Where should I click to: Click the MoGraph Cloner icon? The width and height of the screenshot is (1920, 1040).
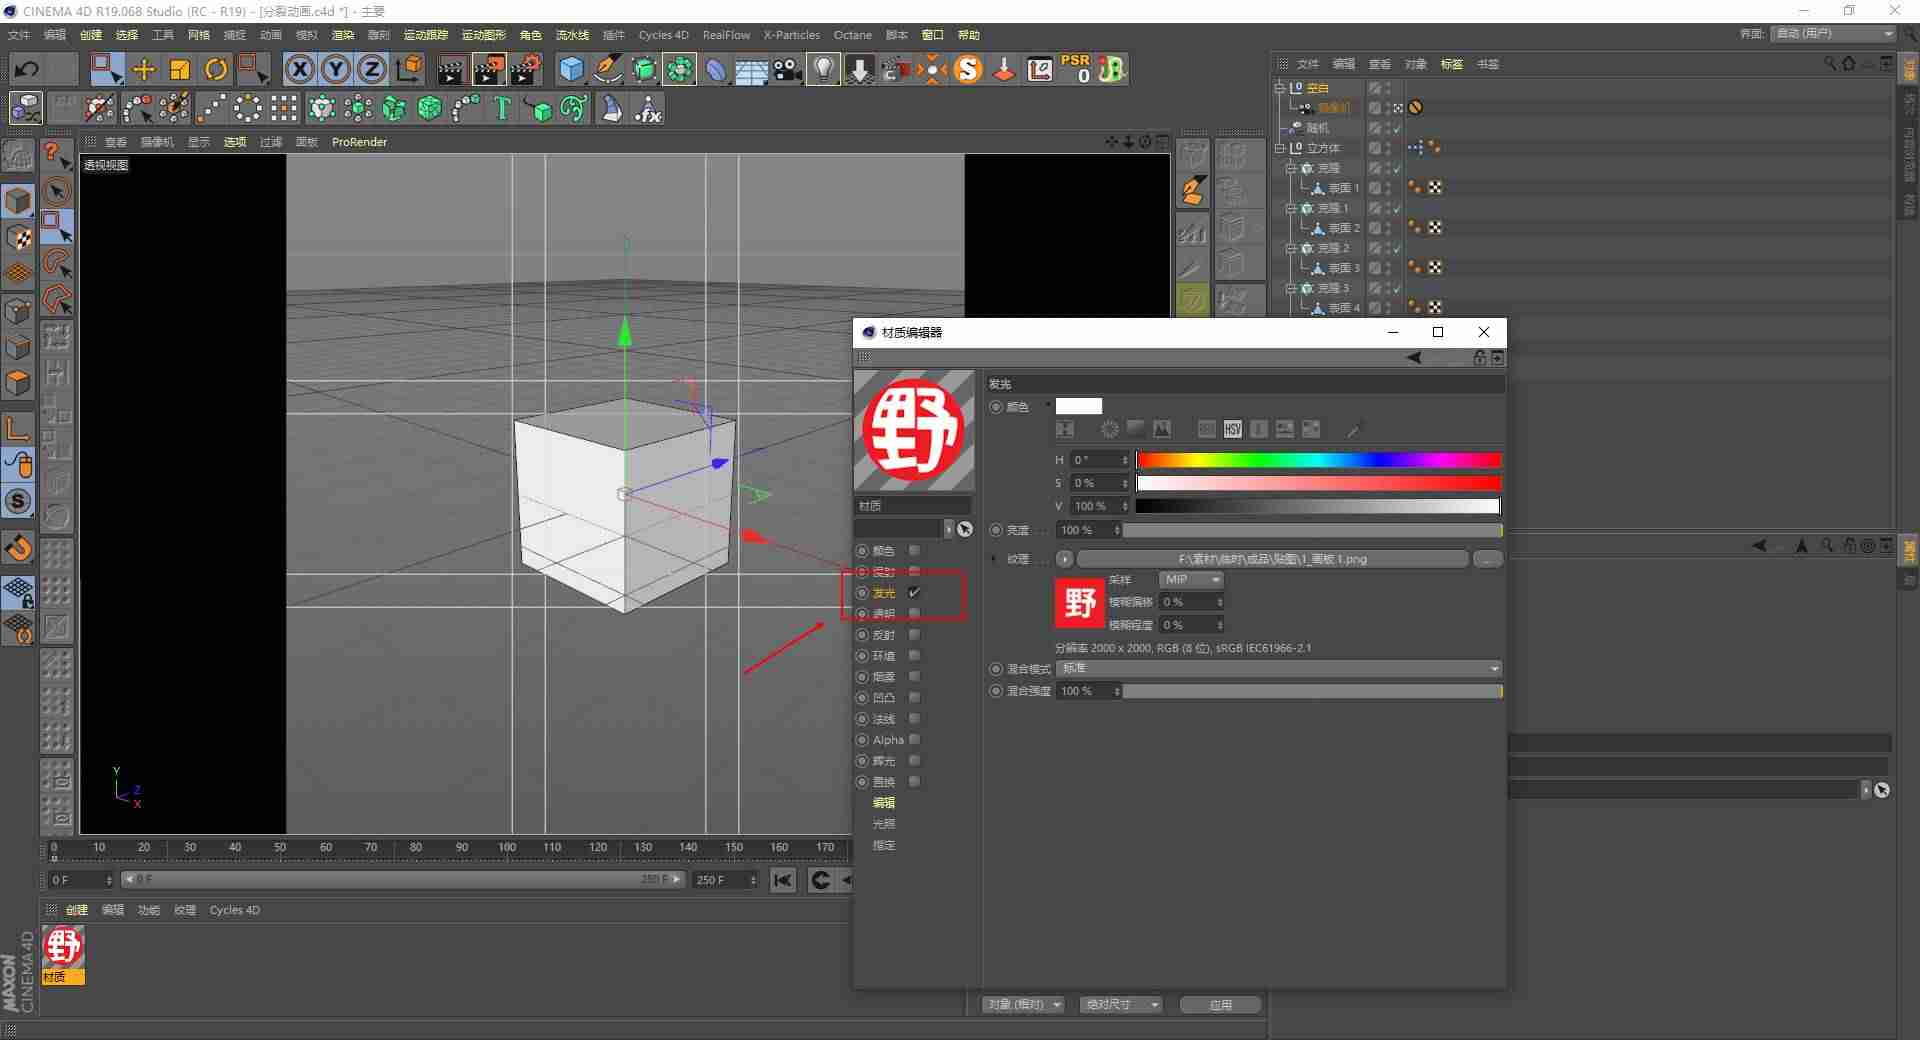pyautogui.click(x=322, y=108)
